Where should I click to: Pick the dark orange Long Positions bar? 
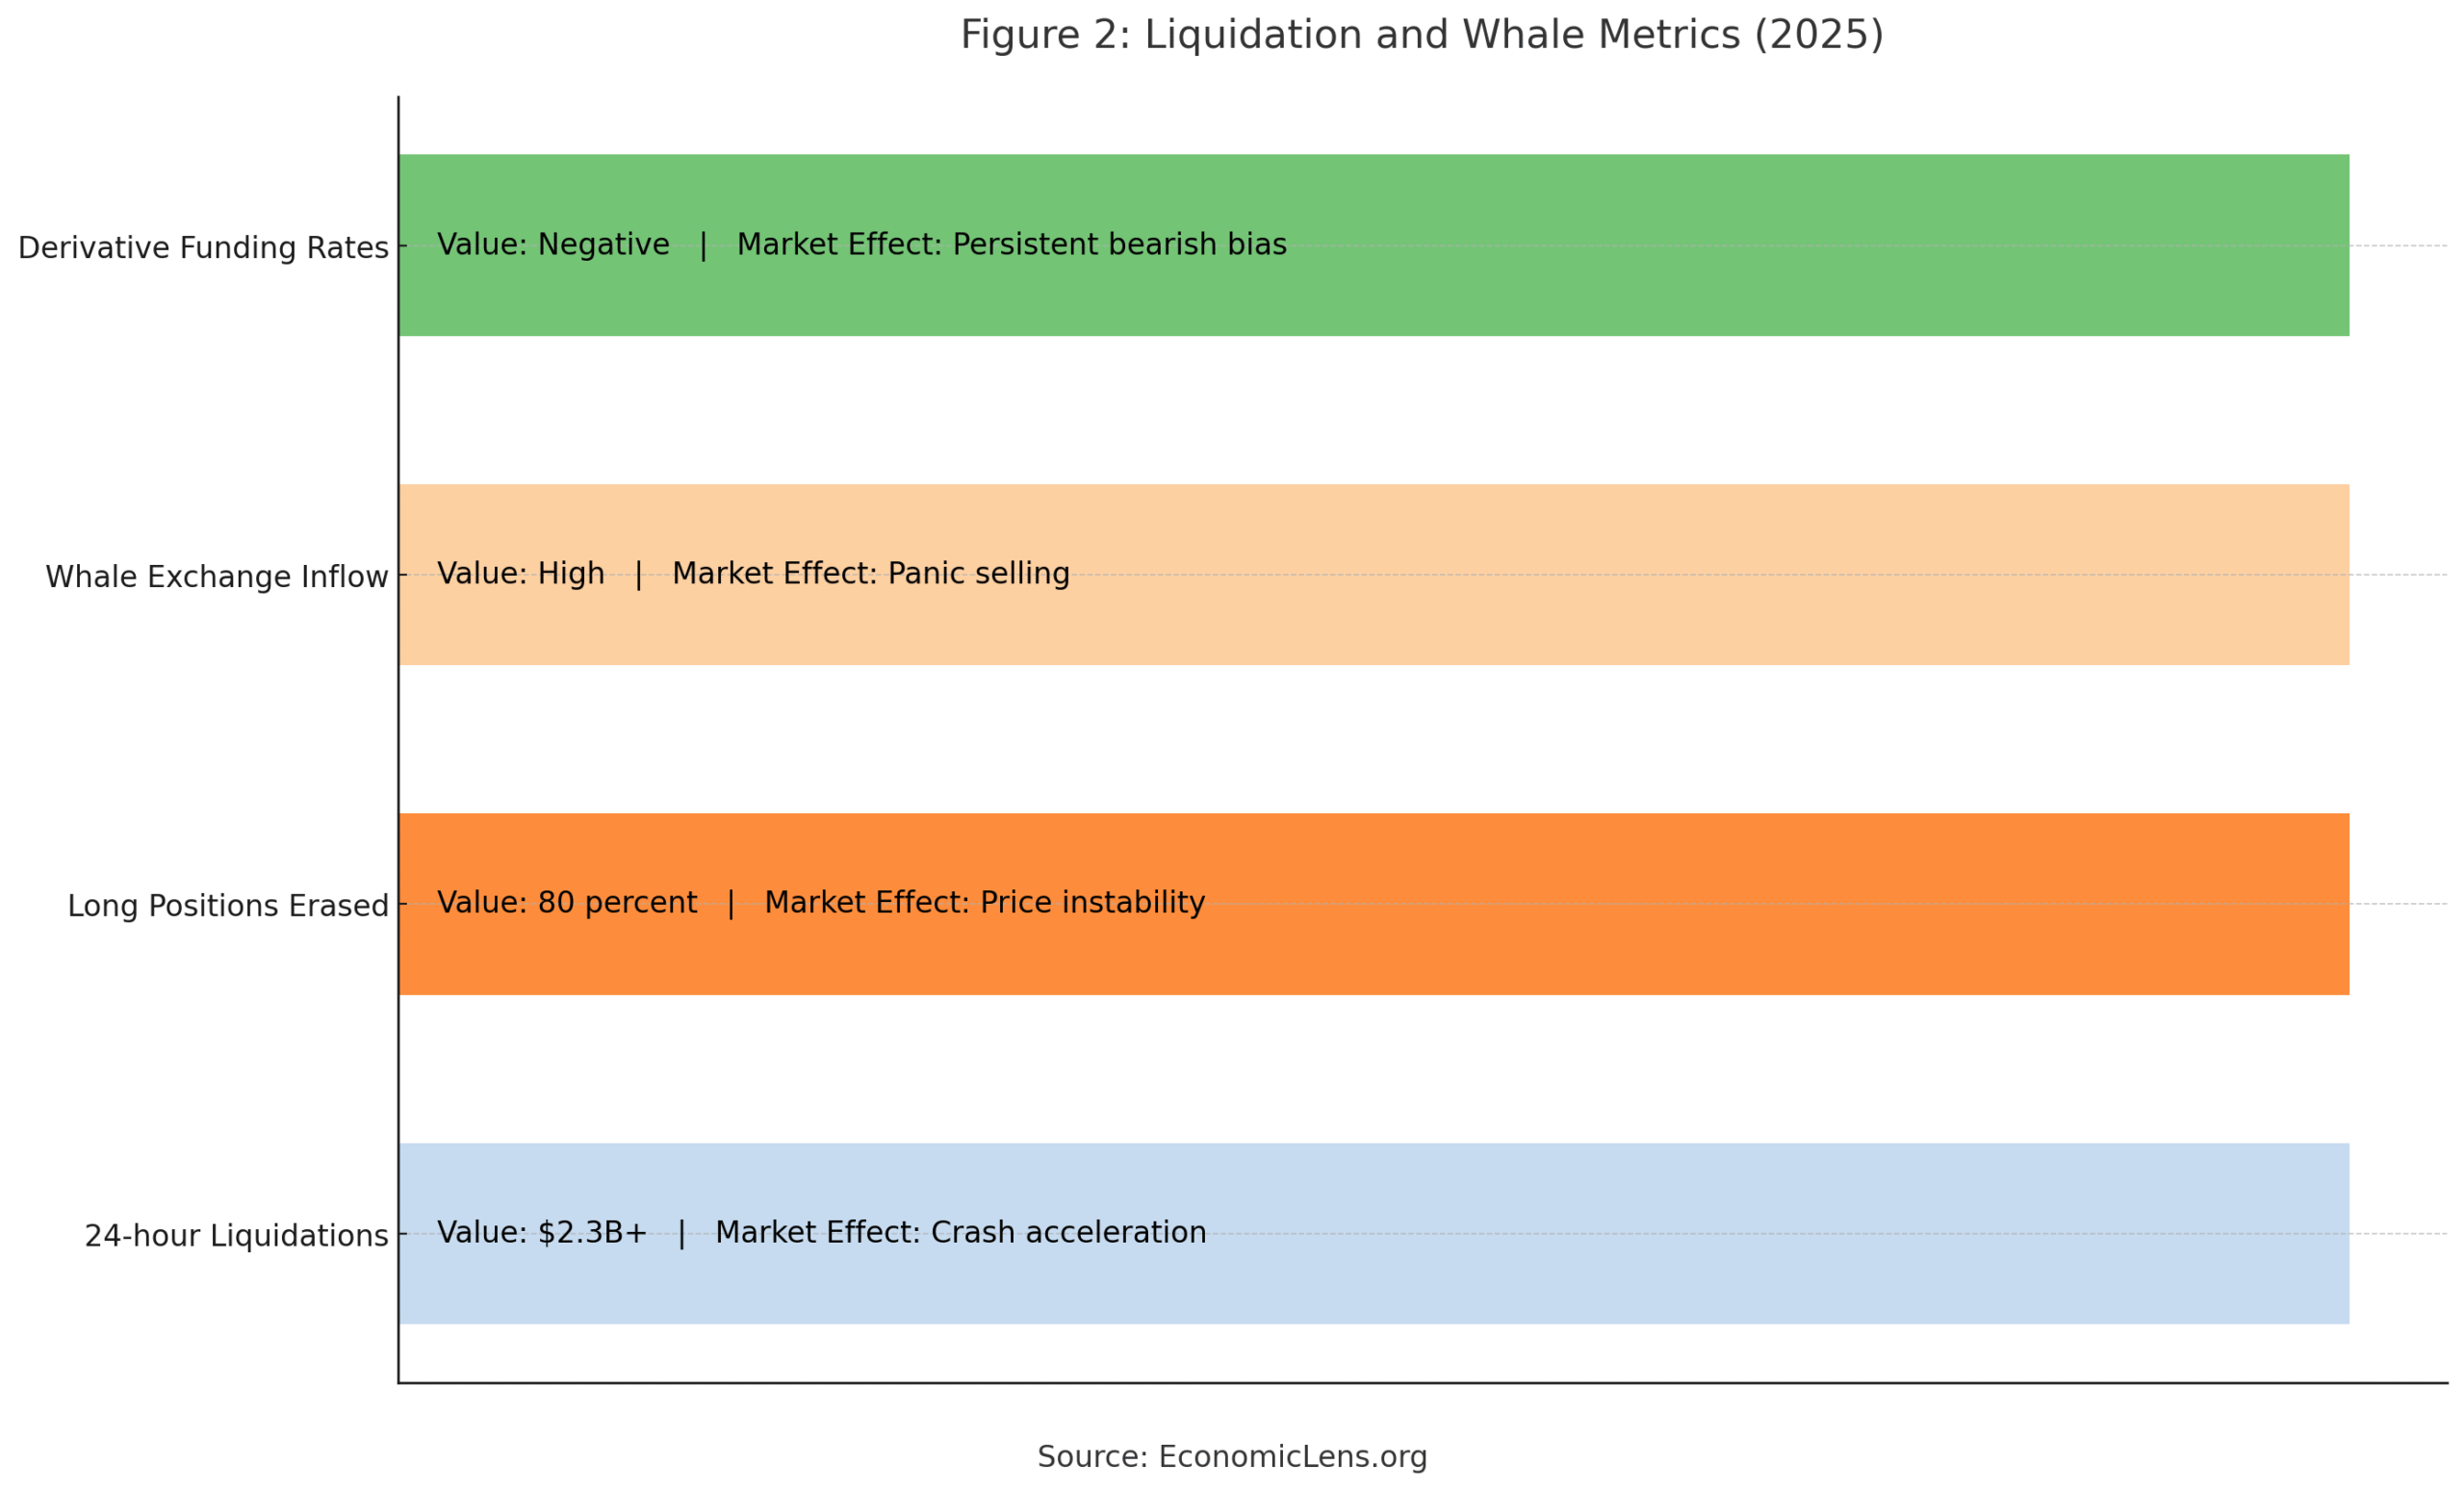pyautogui.click(x=1700, y=950)
